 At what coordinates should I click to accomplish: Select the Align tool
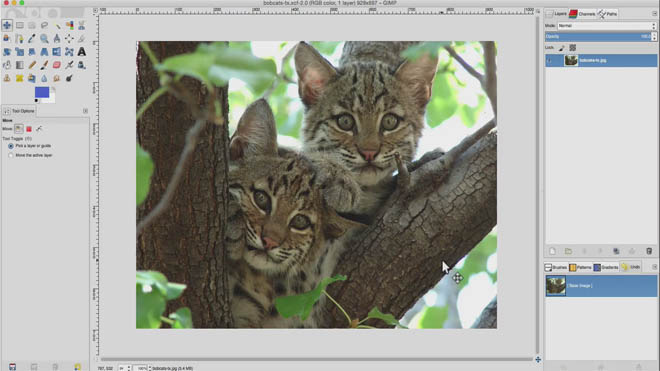[x=69, y=38]
